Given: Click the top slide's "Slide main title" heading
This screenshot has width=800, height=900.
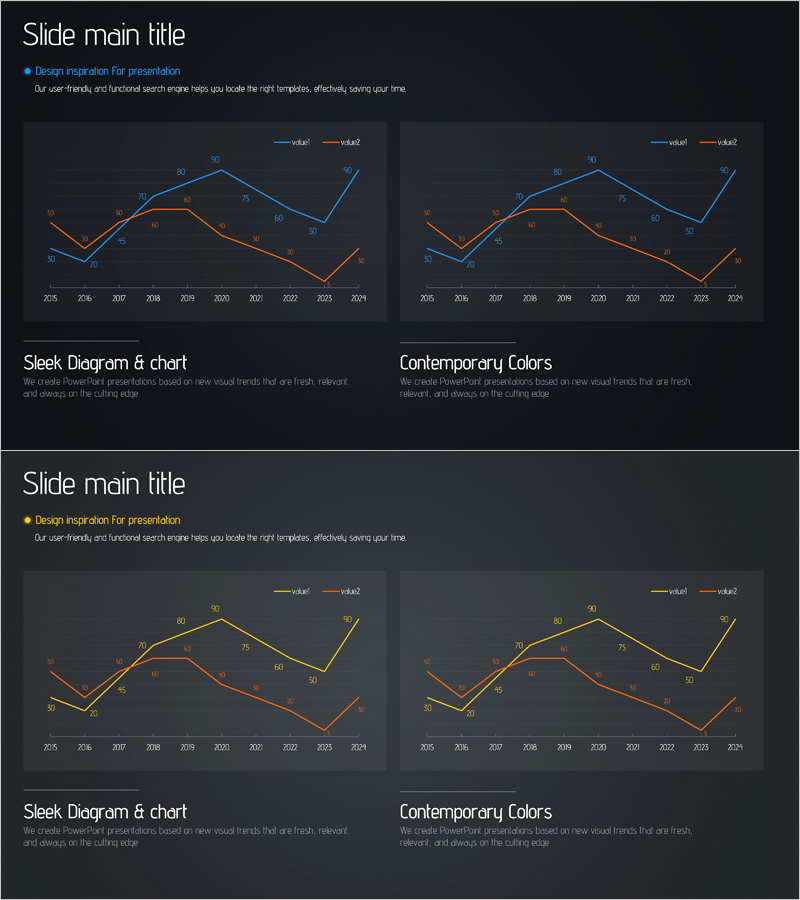Looking at the screenshot, I should coord(104,35).
